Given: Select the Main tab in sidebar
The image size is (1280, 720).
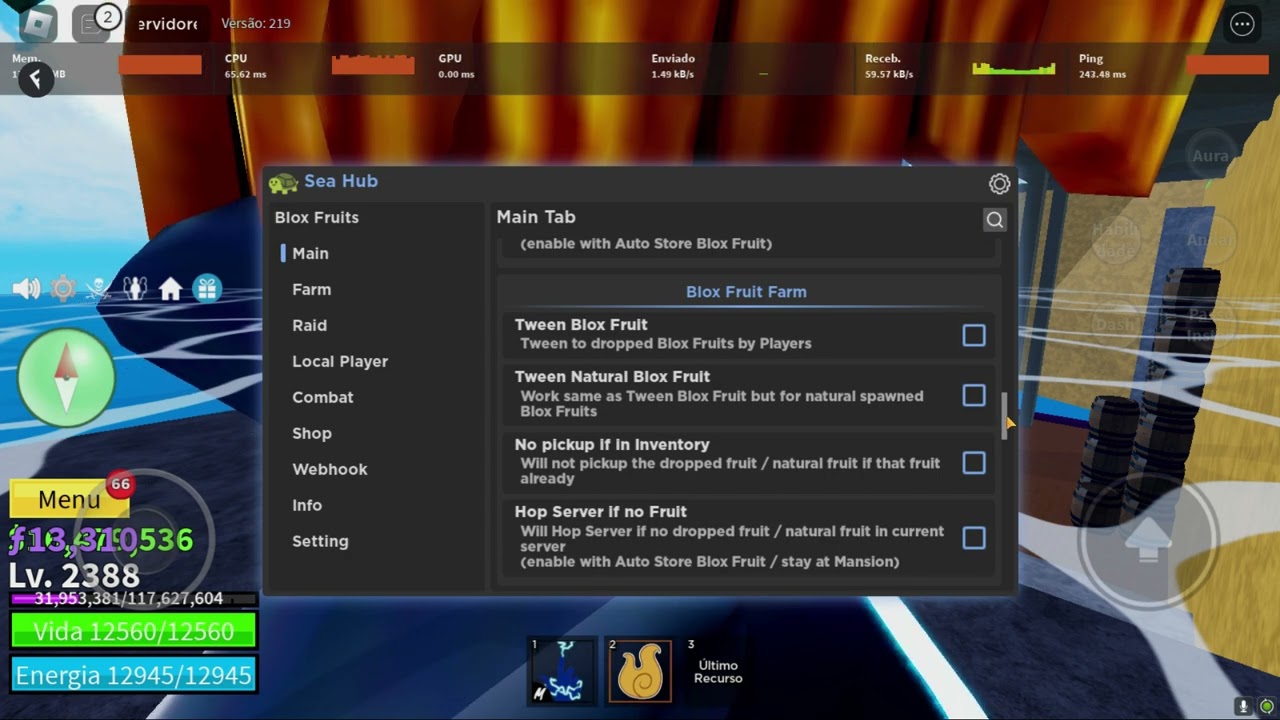Looking at the screenshot, I should pos(310,254).
